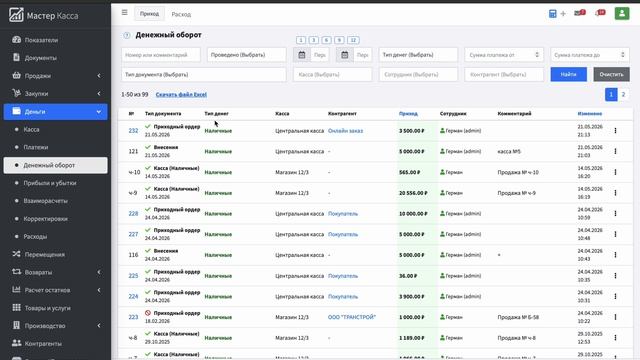Open Корректировки submenu item
640x360 pixels.
[56, 219]
